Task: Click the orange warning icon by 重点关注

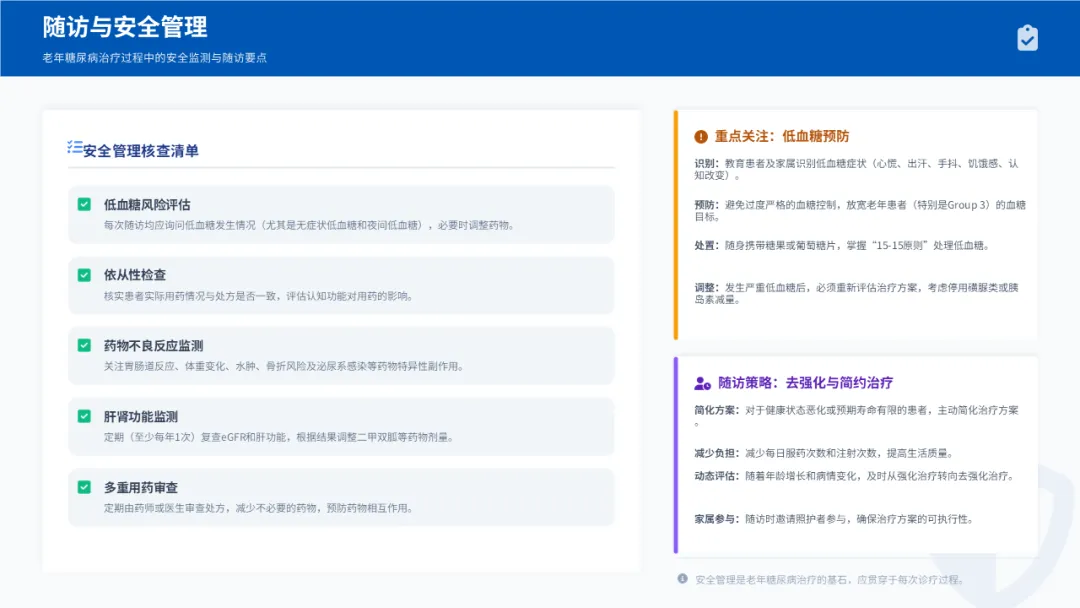Action: [700, 136]
